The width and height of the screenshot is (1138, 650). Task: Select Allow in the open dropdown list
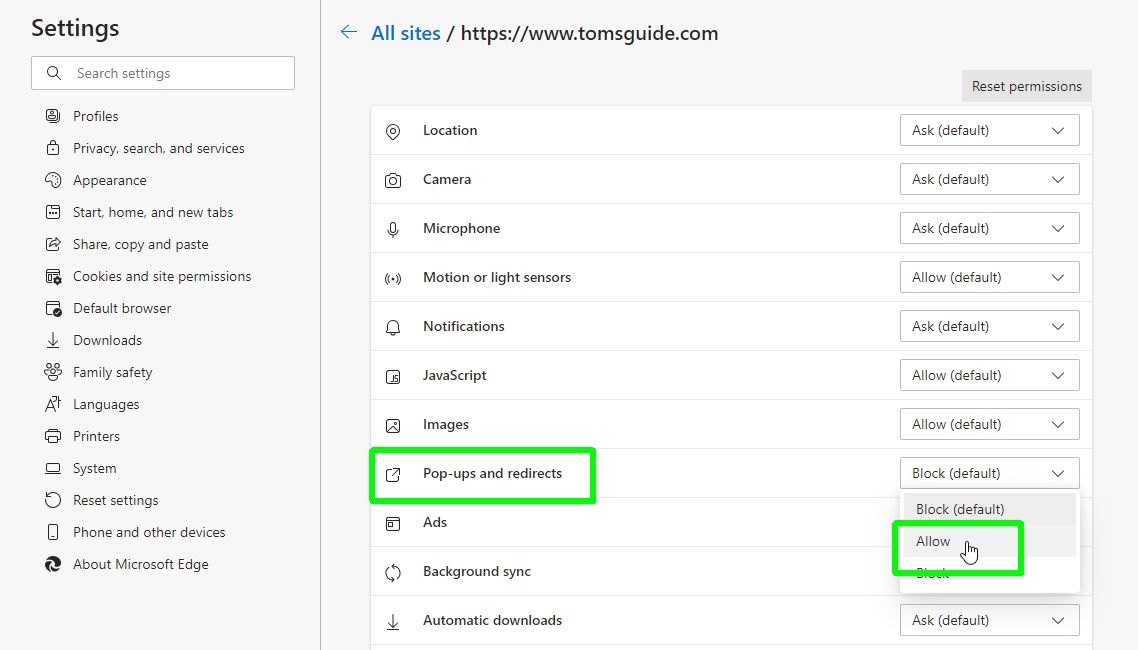932,541
